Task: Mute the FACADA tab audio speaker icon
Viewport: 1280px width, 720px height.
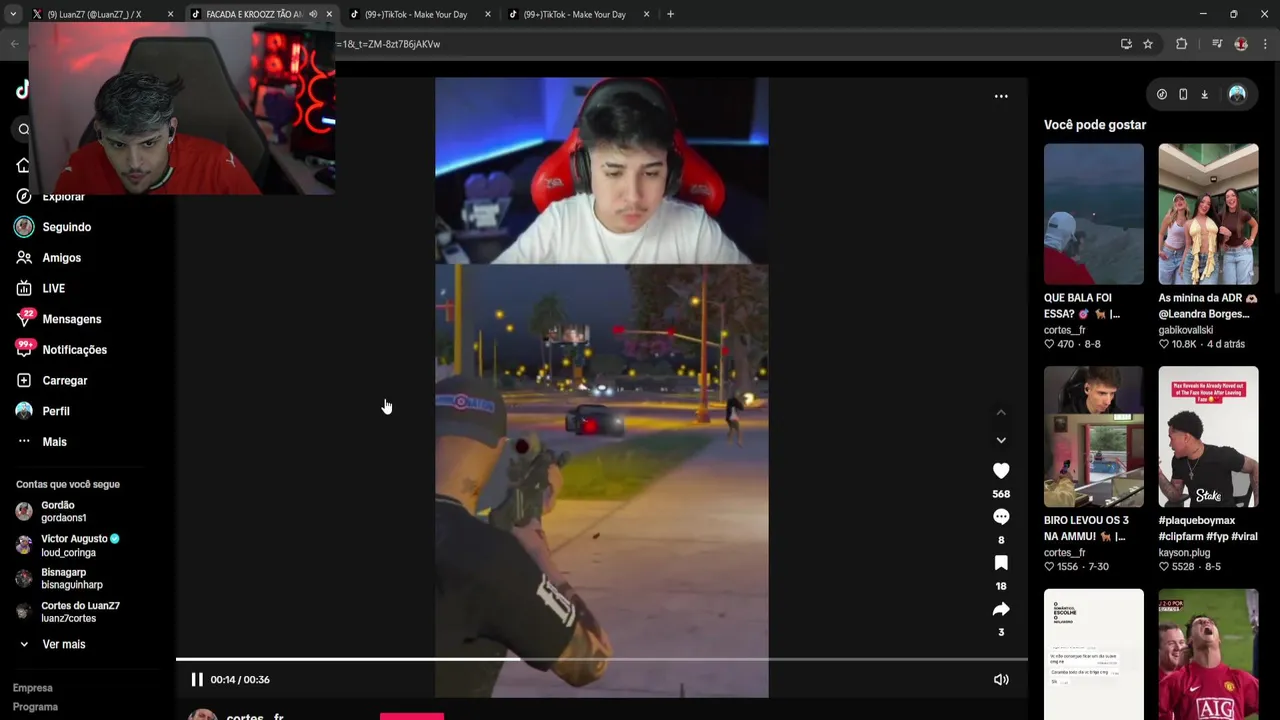Action: coord(313,14)
